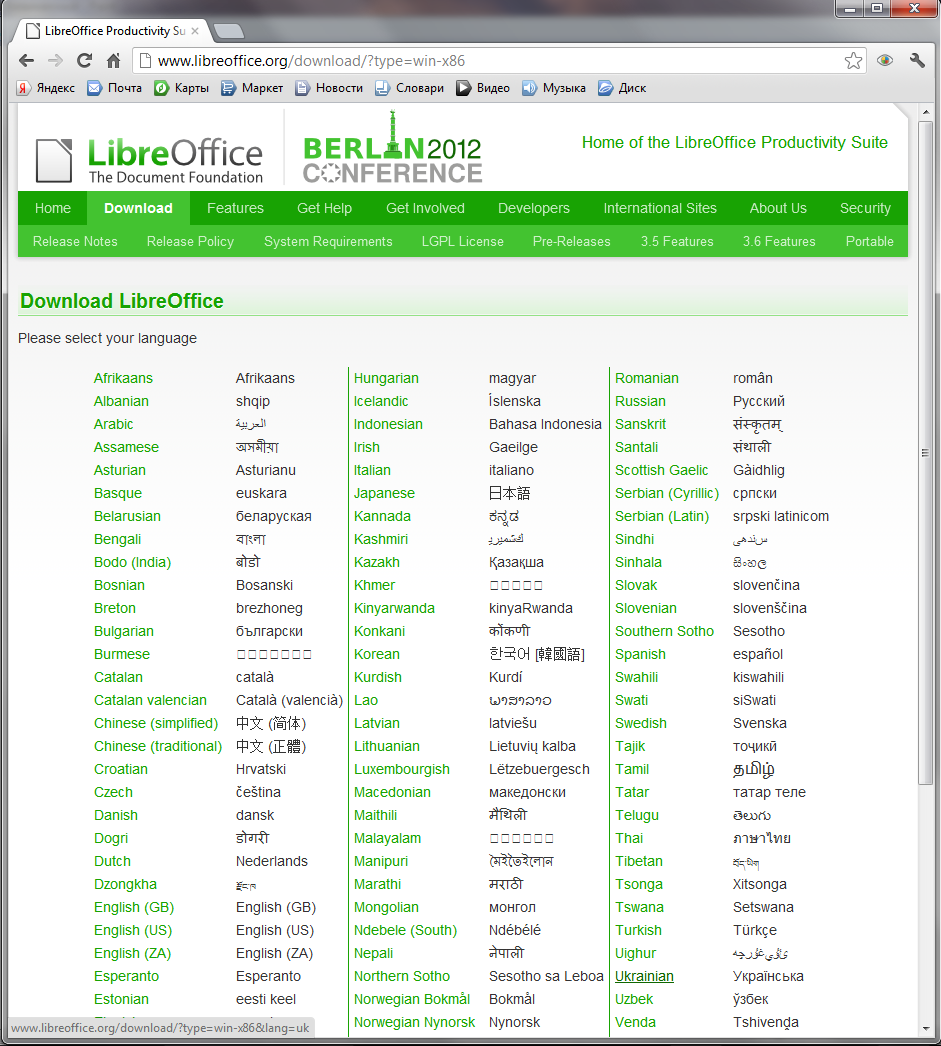Image resolution: width=941 pixels, height=1046 pixels.
Task: Open the Диск bookmark
Action: point(622,88)
